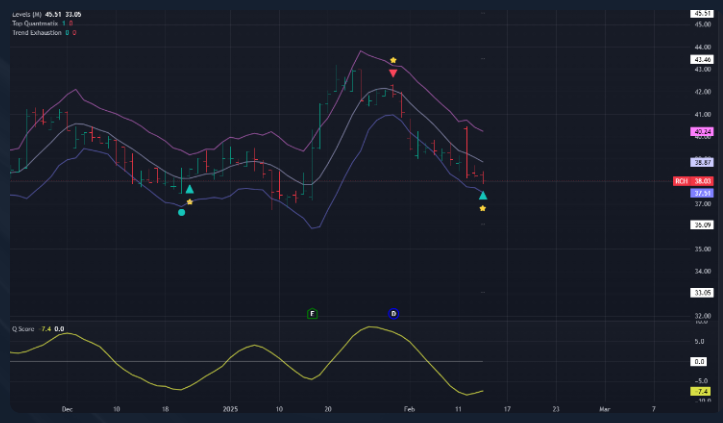Click the yellow star beside the teal circle
Screen dimensions: 723x423
click(x=190, y=202)
